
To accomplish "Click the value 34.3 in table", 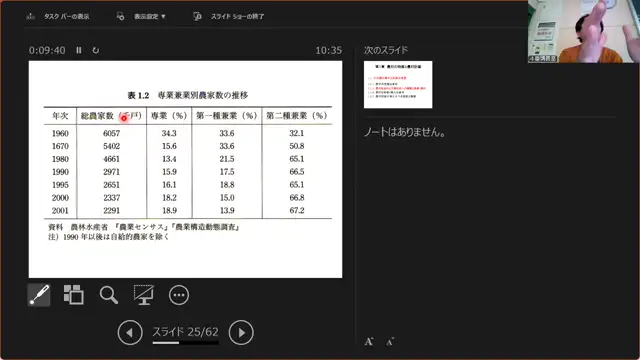I will (x=169, y=133).
